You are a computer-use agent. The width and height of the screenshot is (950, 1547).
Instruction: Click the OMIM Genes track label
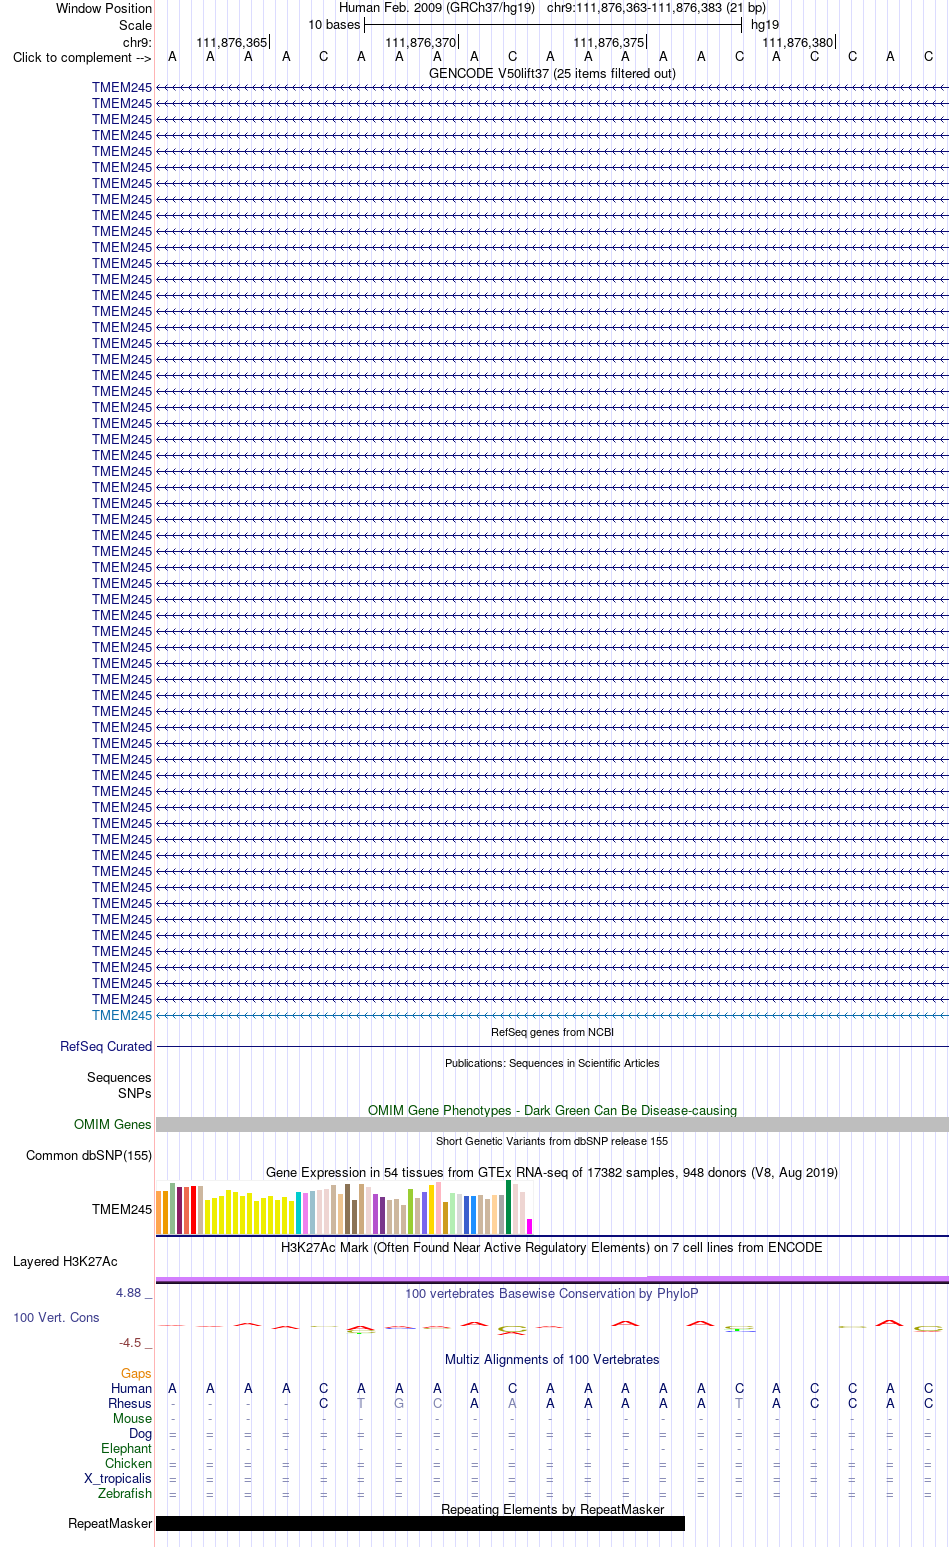pyautogui.click(x=113, y=1124)
